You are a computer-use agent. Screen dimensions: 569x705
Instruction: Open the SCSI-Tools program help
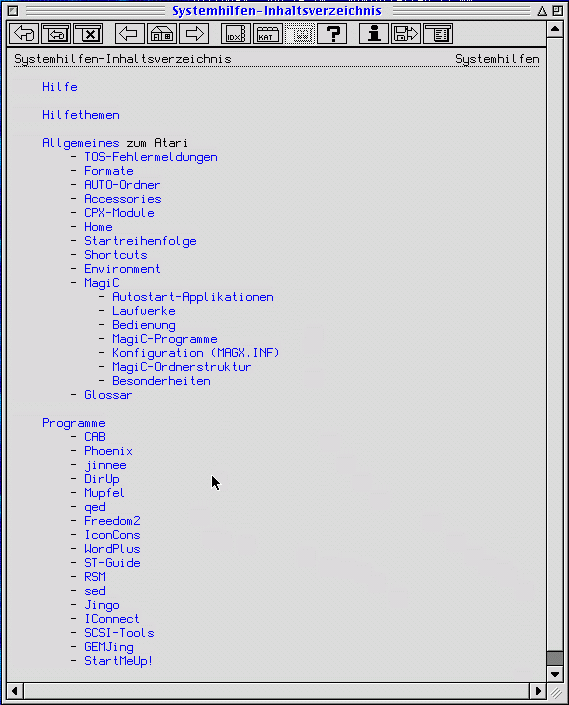click(x=120, y=633)
